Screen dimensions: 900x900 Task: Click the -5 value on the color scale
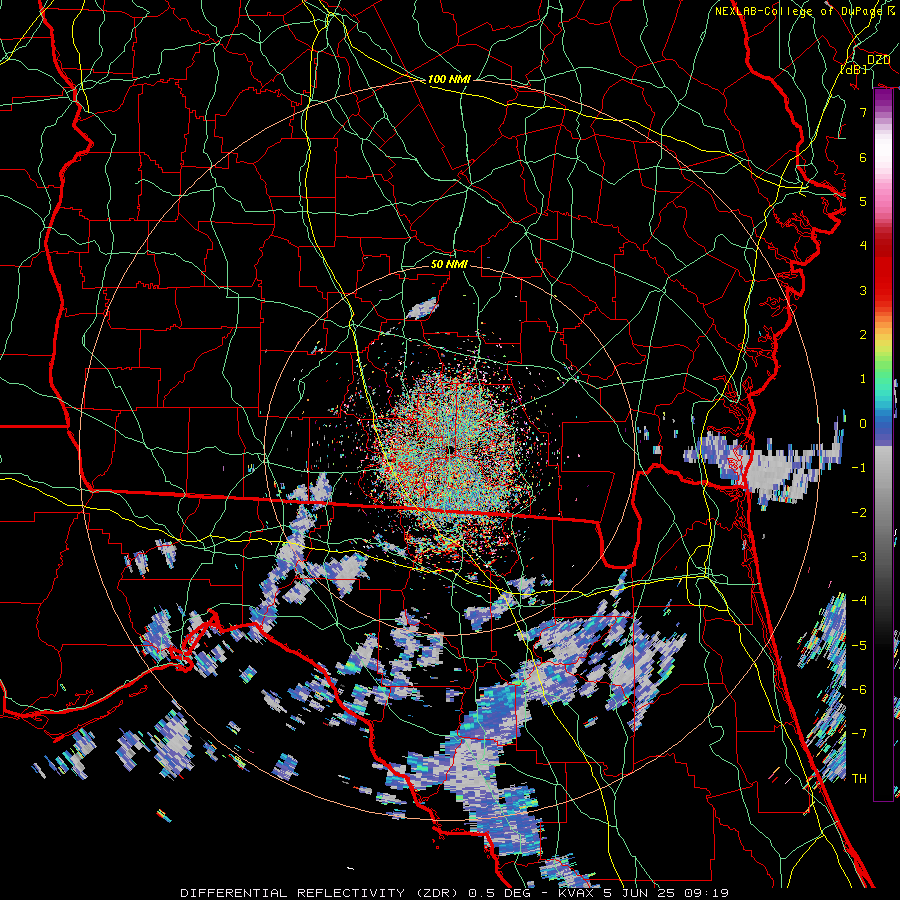click(x=859, y=646)
